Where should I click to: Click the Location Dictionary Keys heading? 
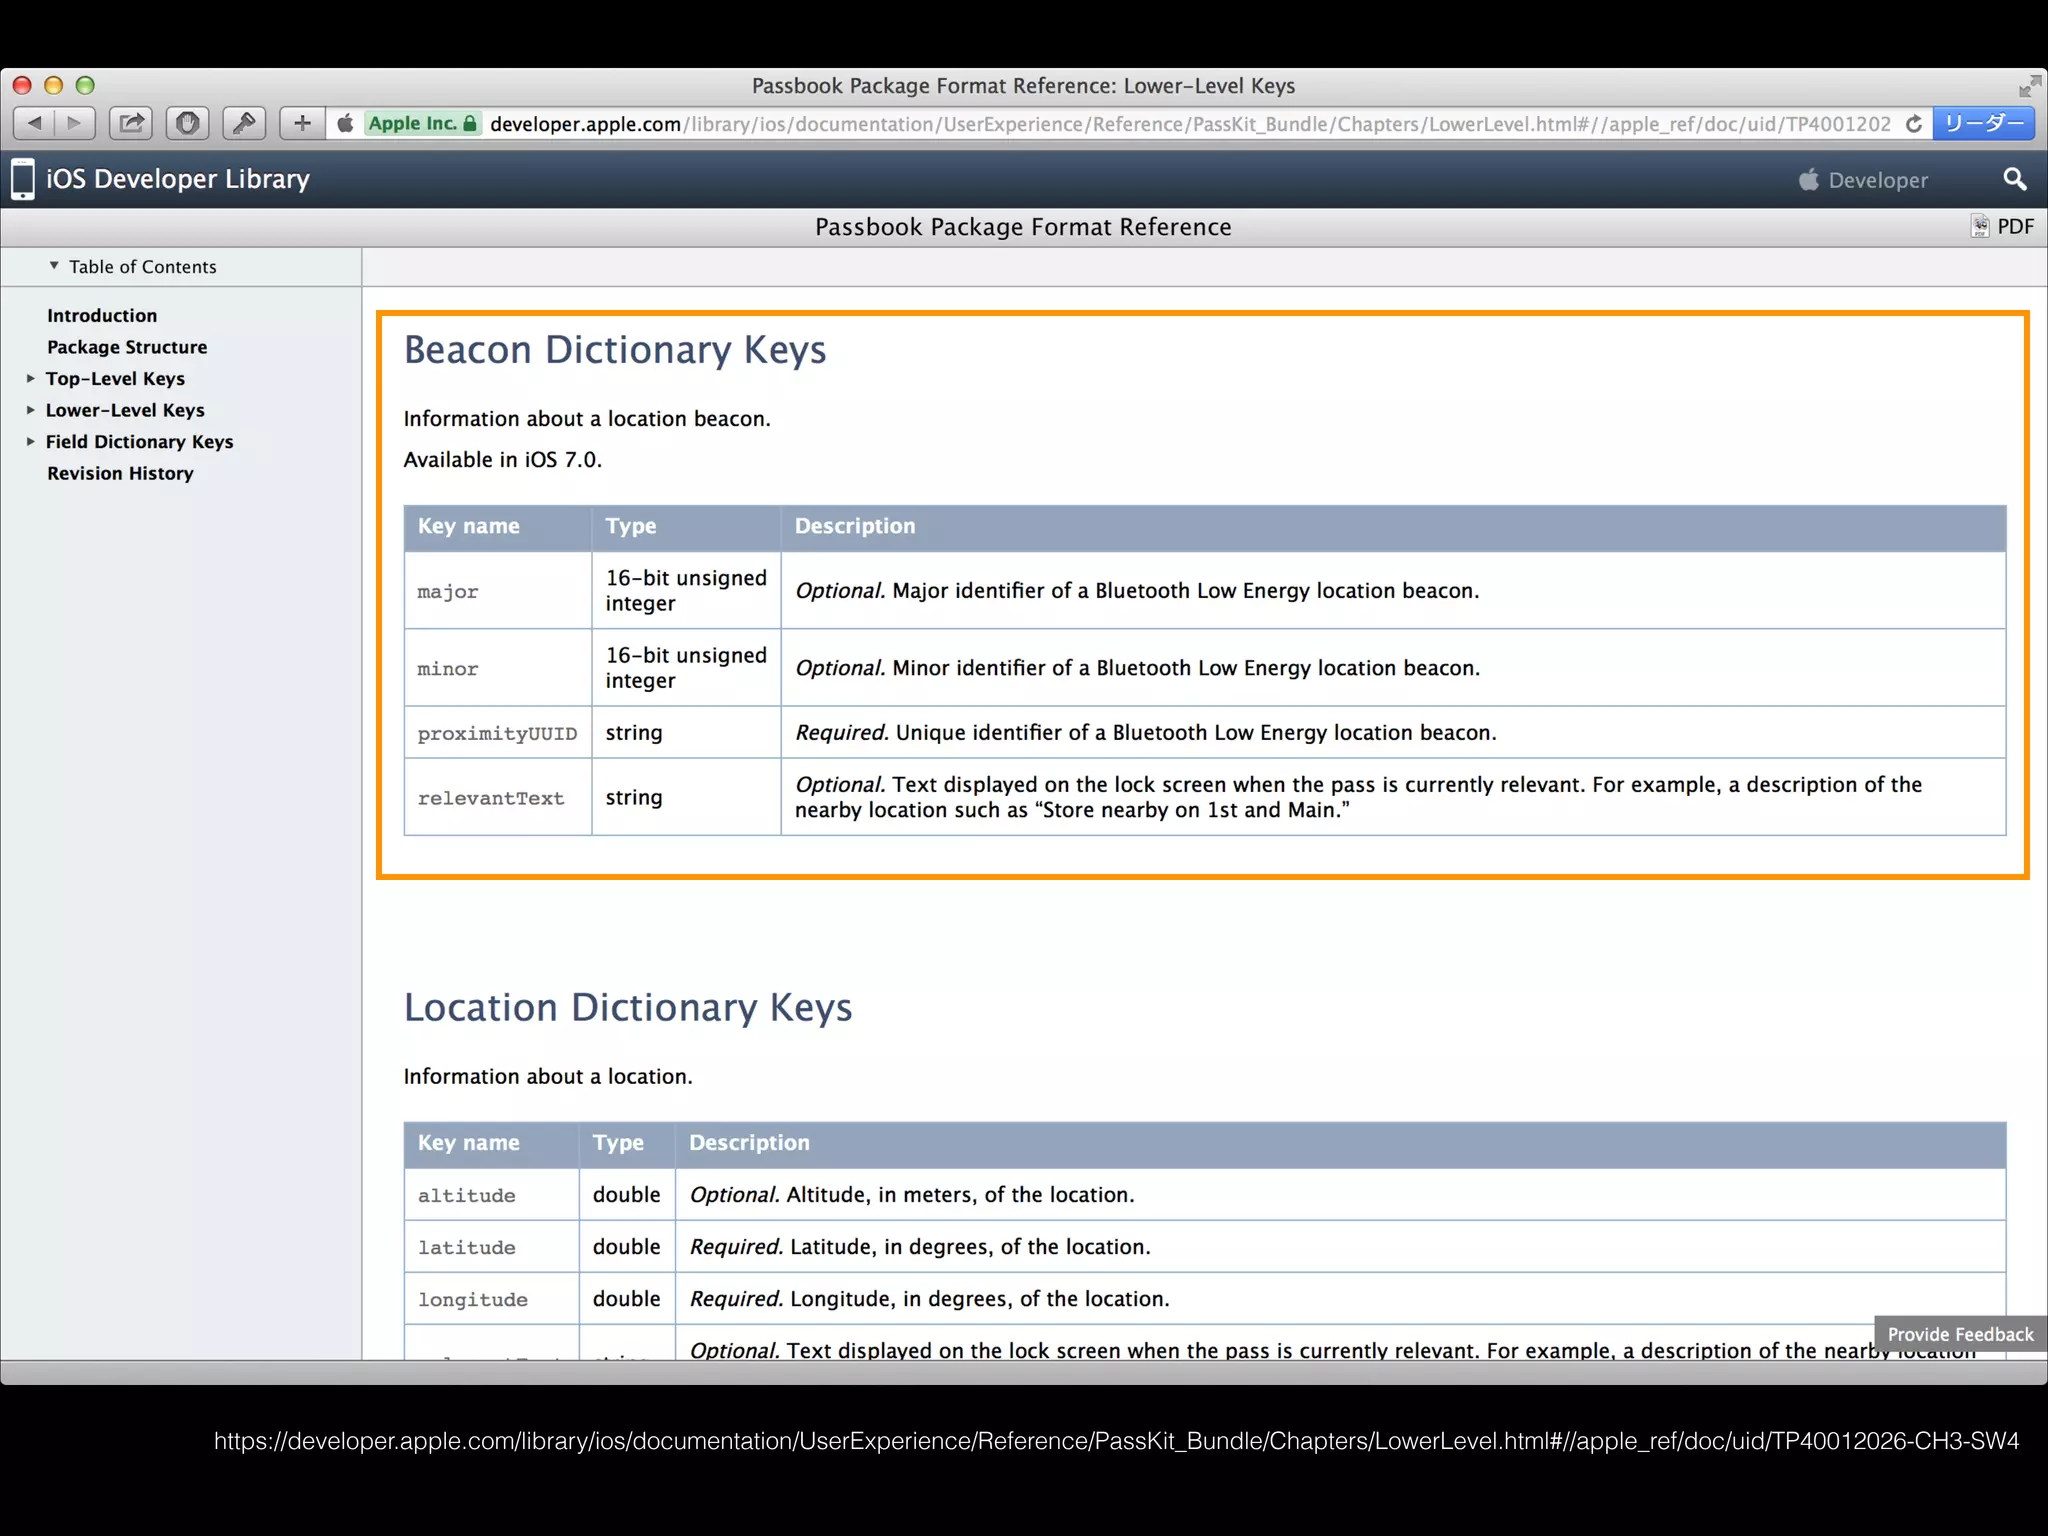point(628,1007)
